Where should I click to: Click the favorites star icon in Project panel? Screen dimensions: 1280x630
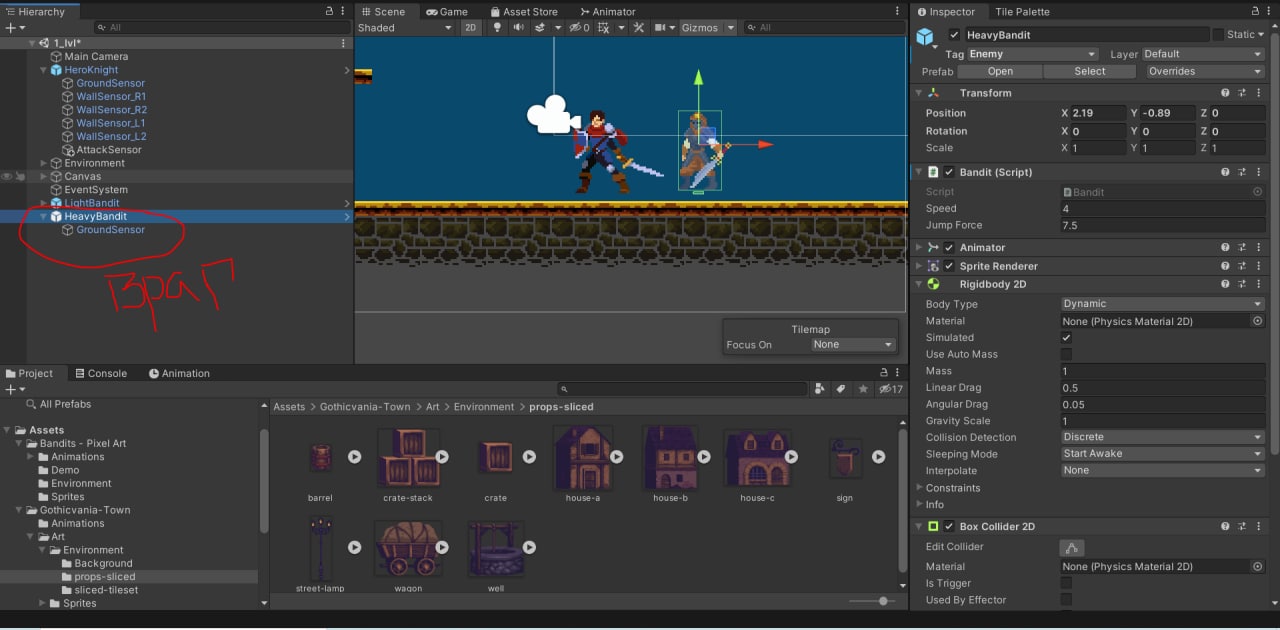[x=863, y=389]
